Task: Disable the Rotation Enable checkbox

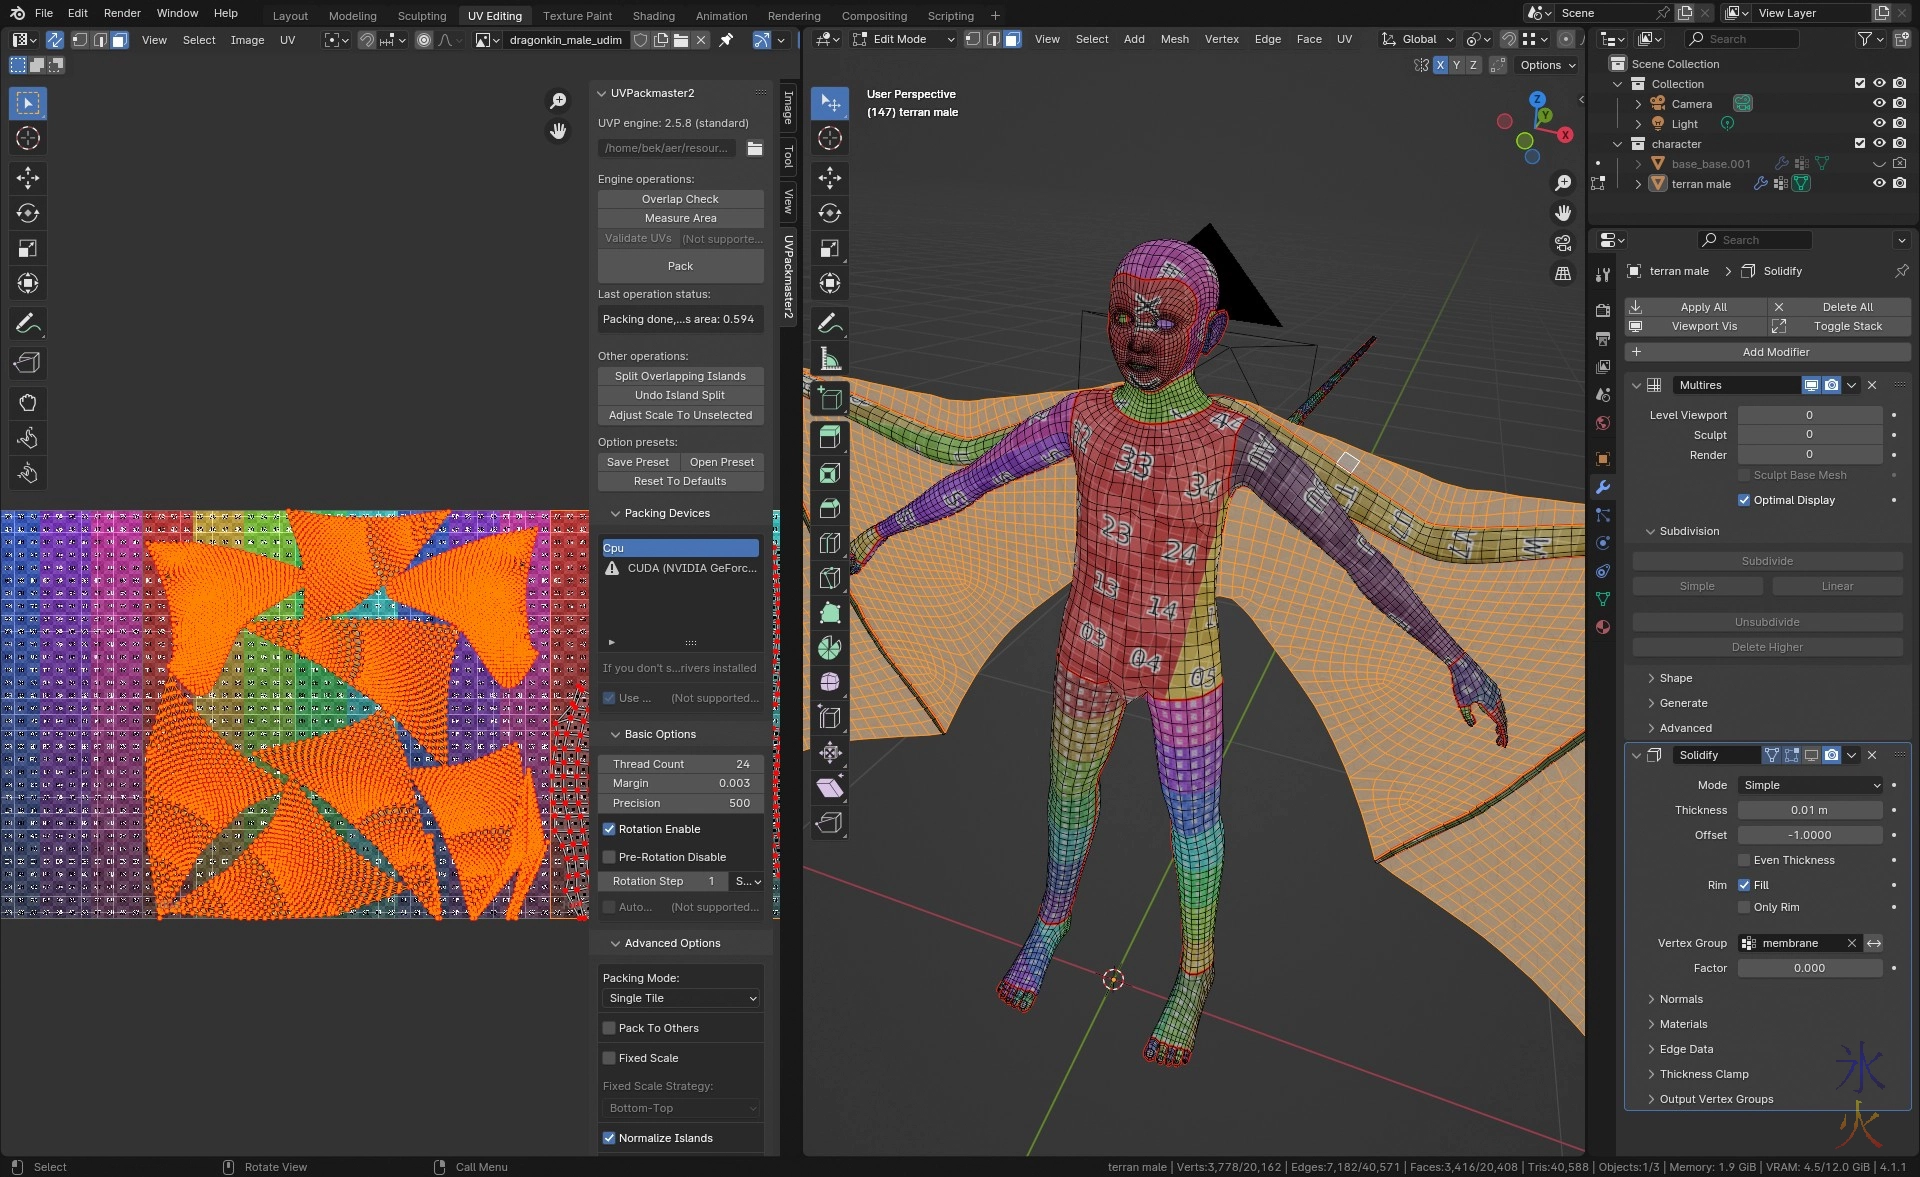Action: click(x=609, y=829)
